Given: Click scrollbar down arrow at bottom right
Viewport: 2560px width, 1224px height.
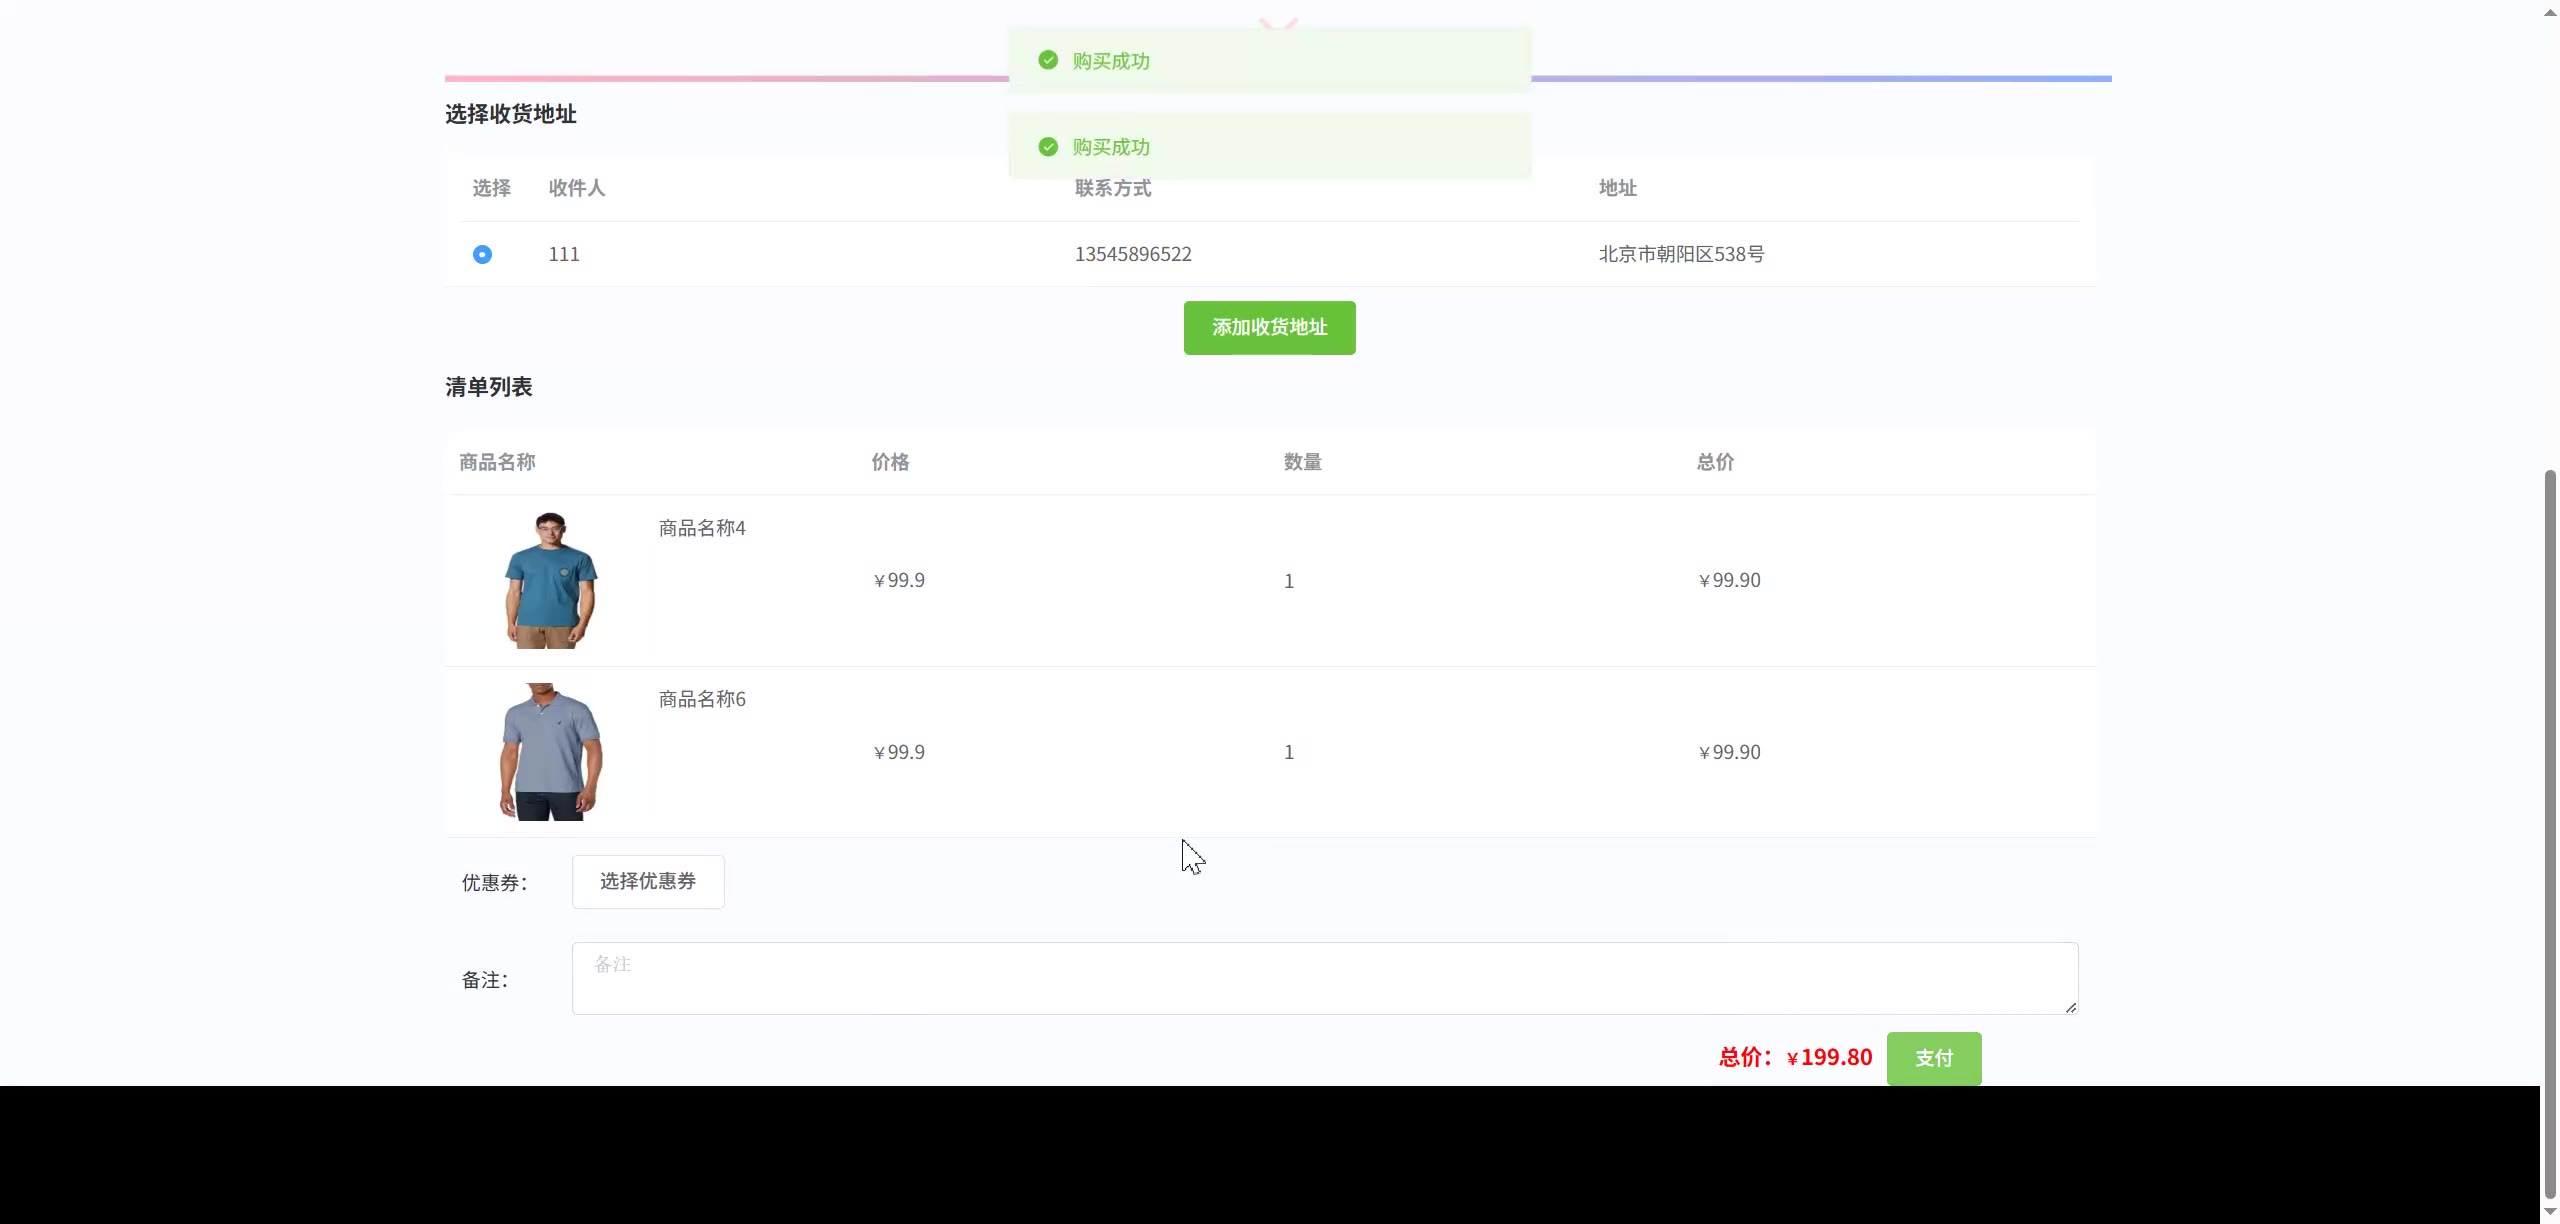Looking at the screenshot, I should pyautogui.click(x=2550, y=1212).
